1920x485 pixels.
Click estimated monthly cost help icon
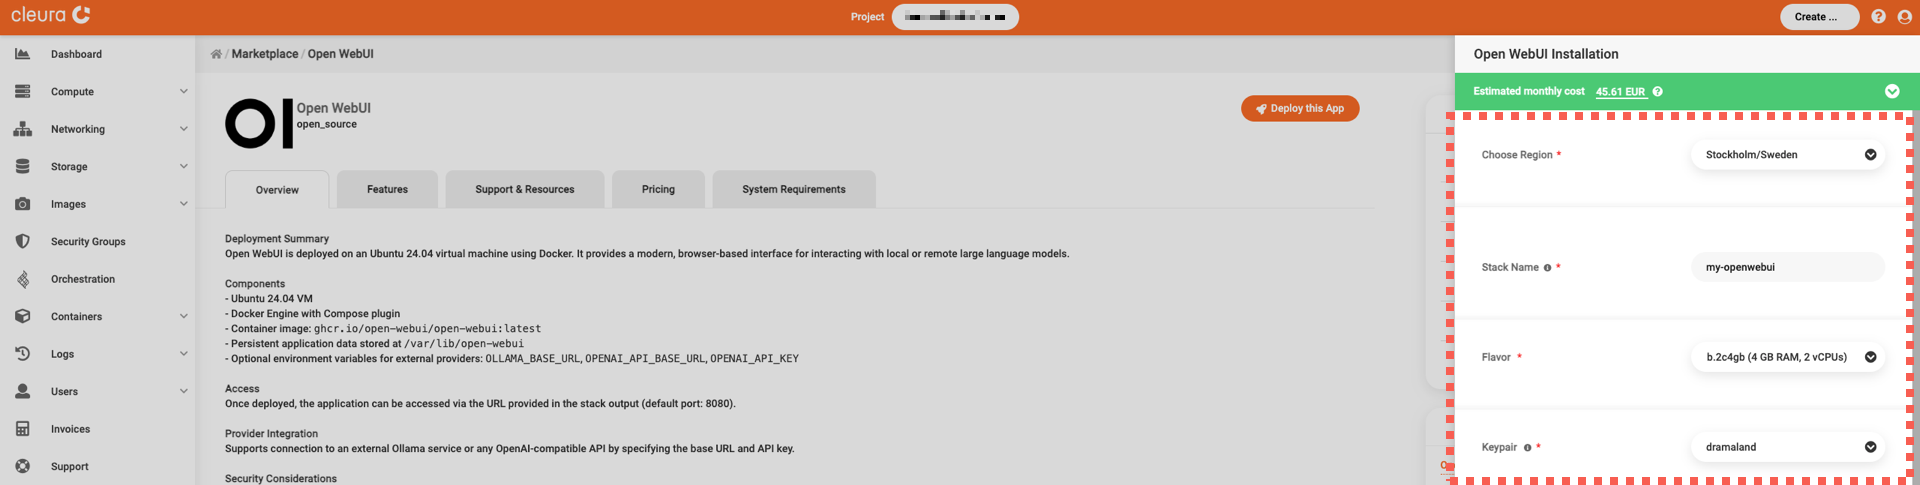click(1657, 91)
